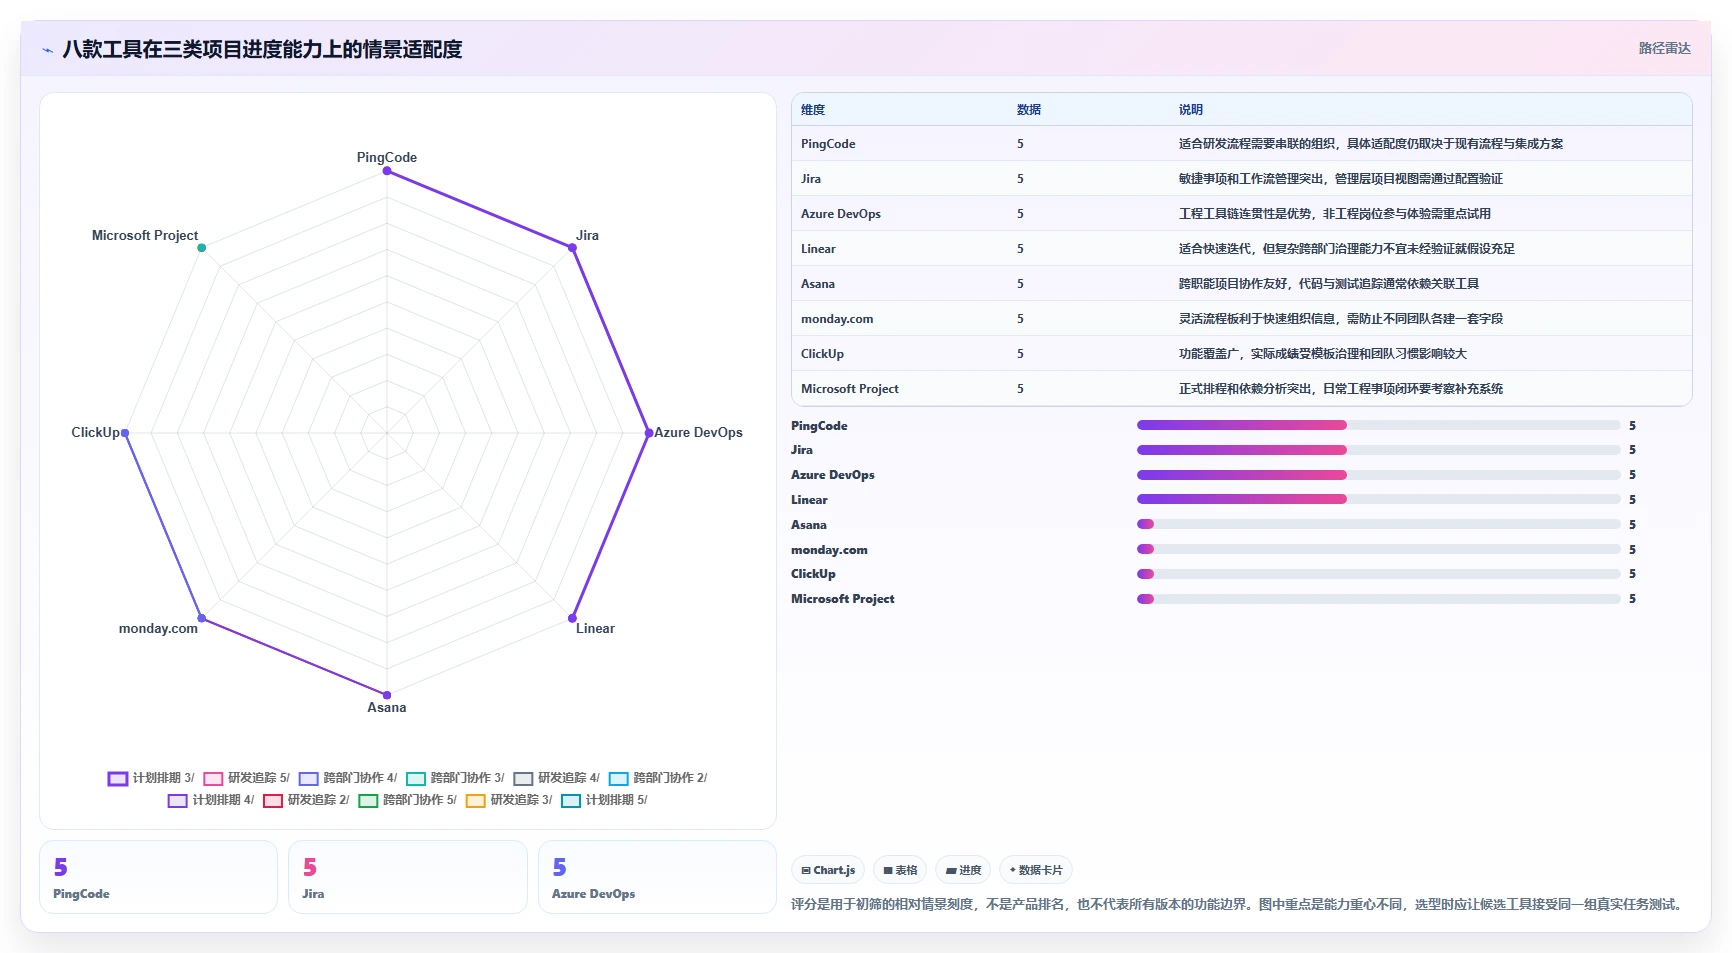Click the PingCode progress bar

pos(1378,425)
